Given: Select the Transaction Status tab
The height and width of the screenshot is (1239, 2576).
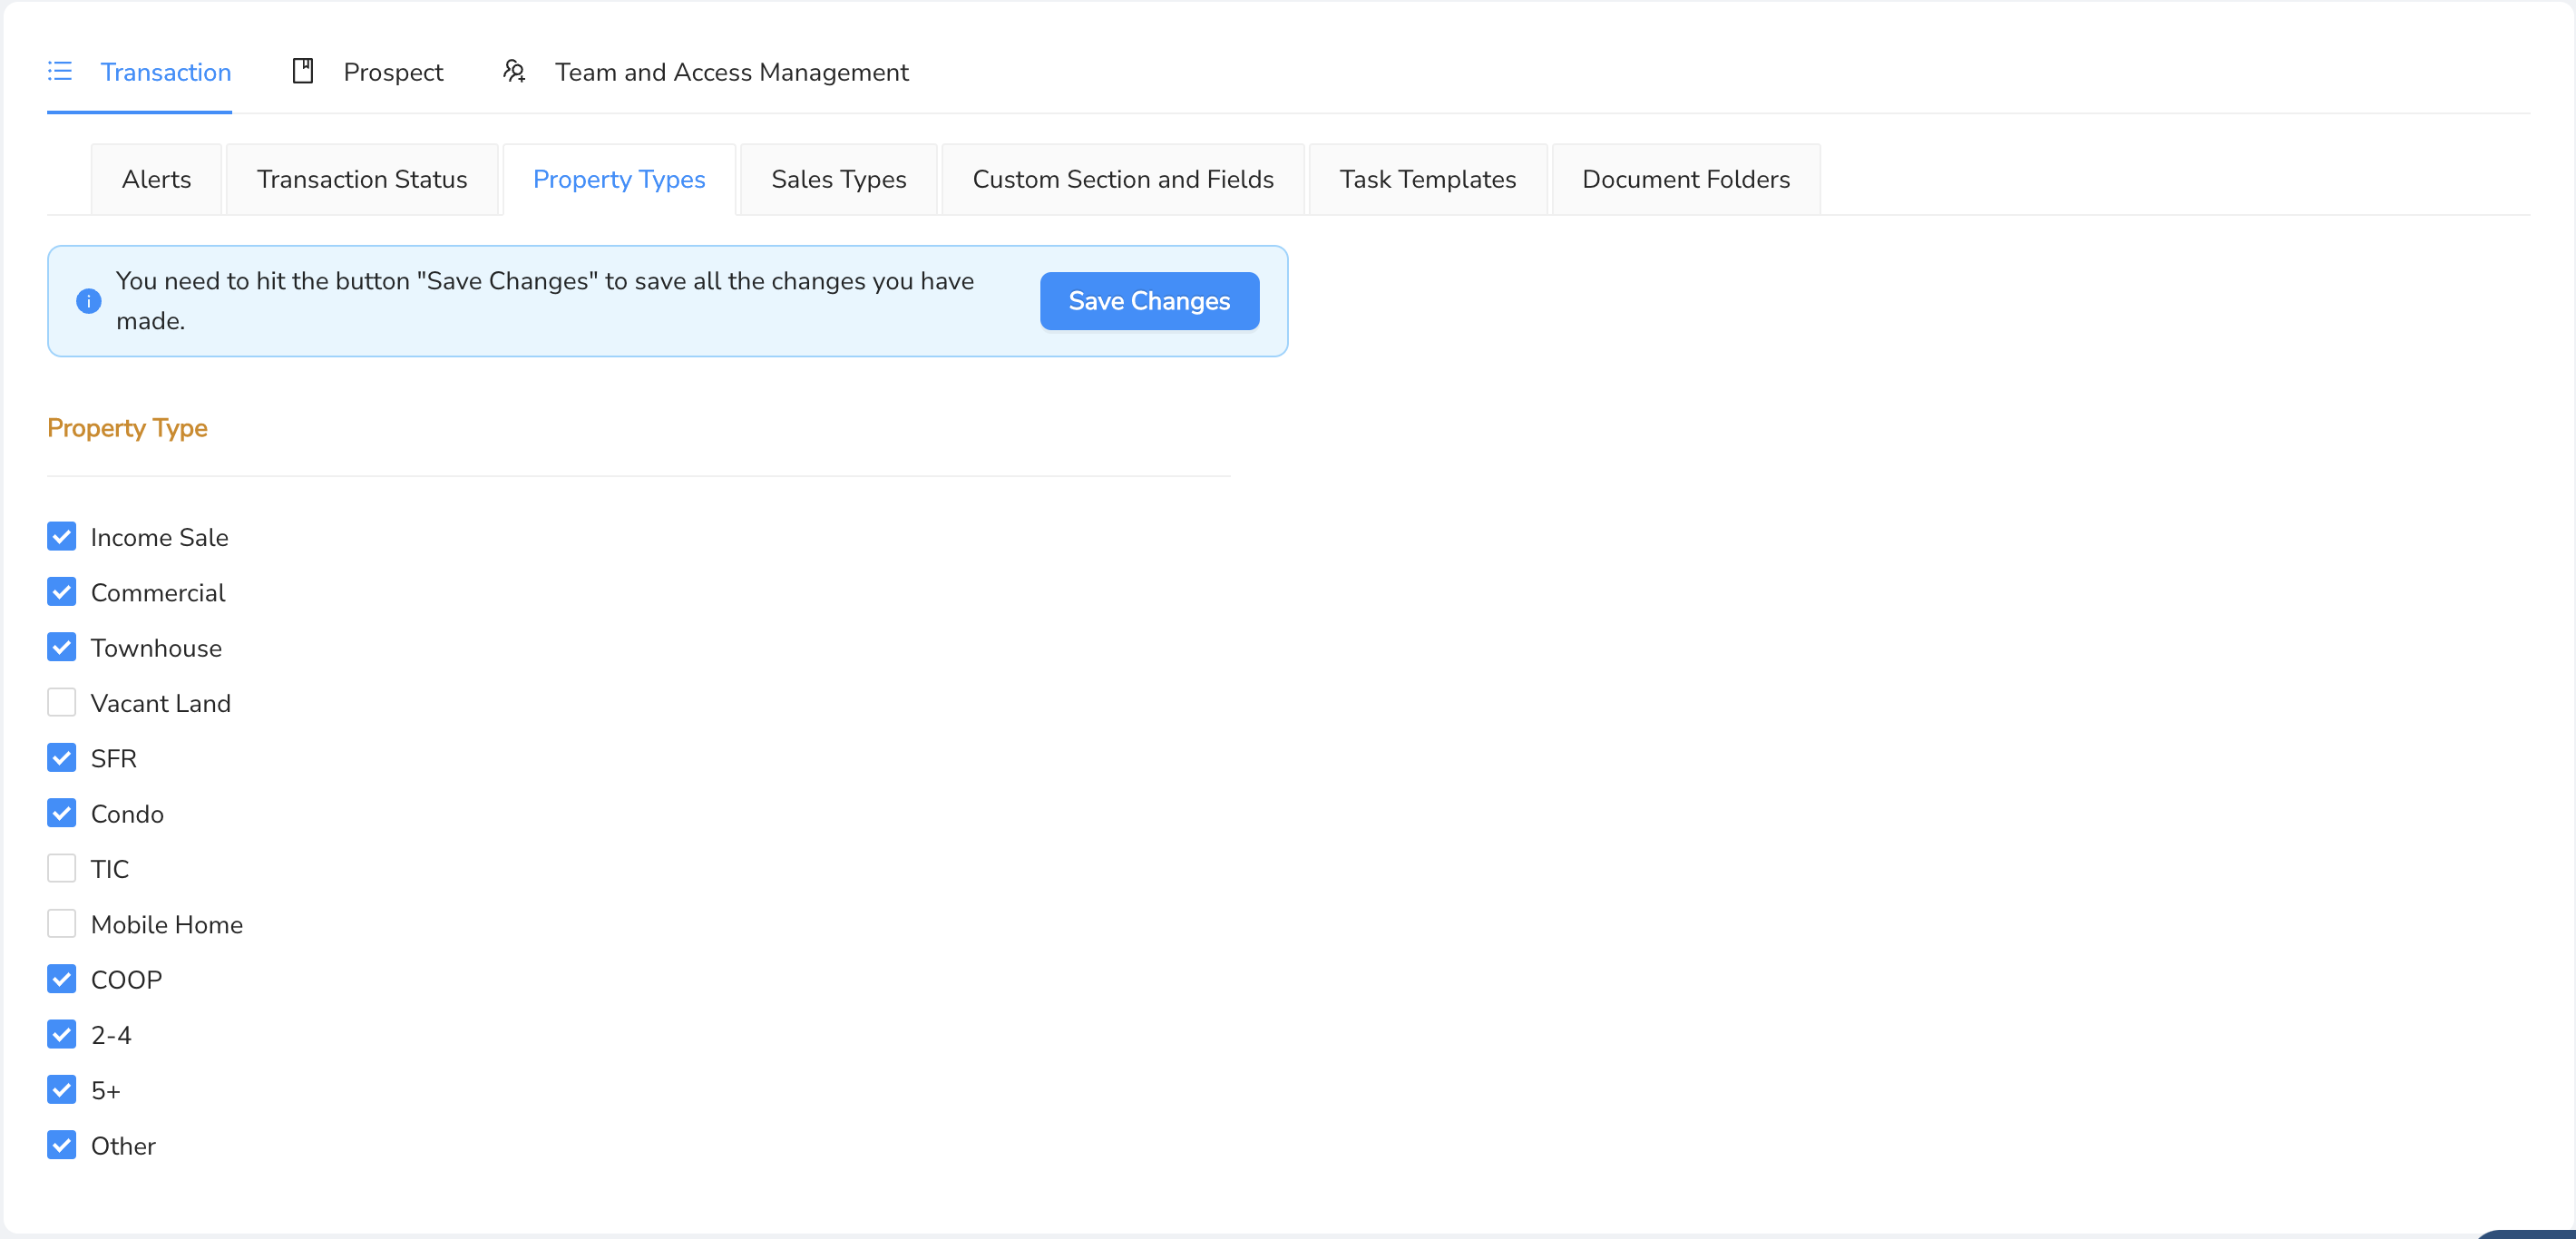Looking at the screenshot, I should (362, 179).
